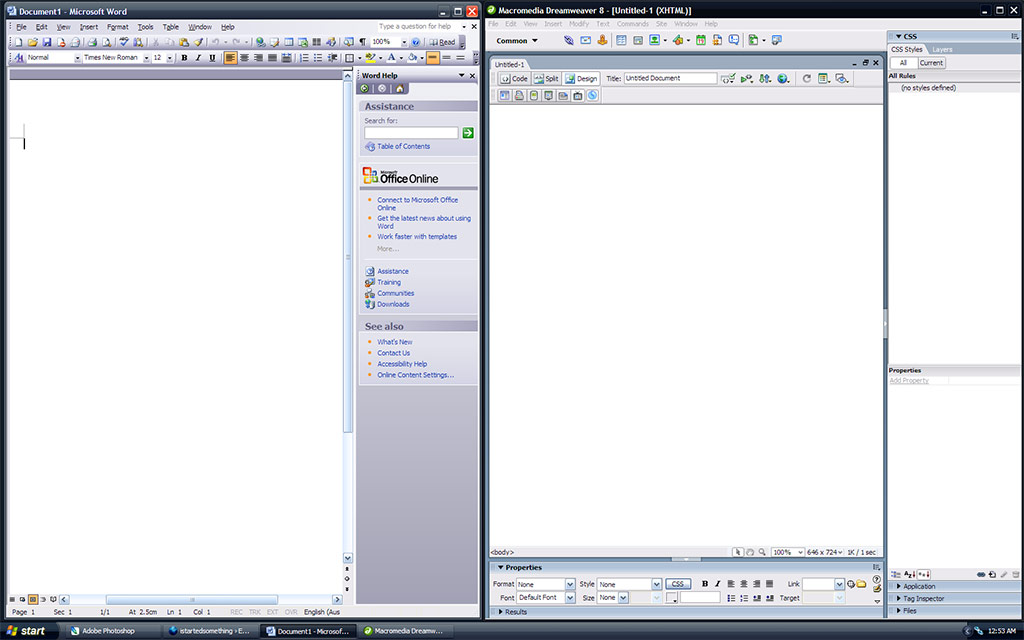
Task: Click green Start Searching arrow in Word Help
Action: tap(468, 133)
